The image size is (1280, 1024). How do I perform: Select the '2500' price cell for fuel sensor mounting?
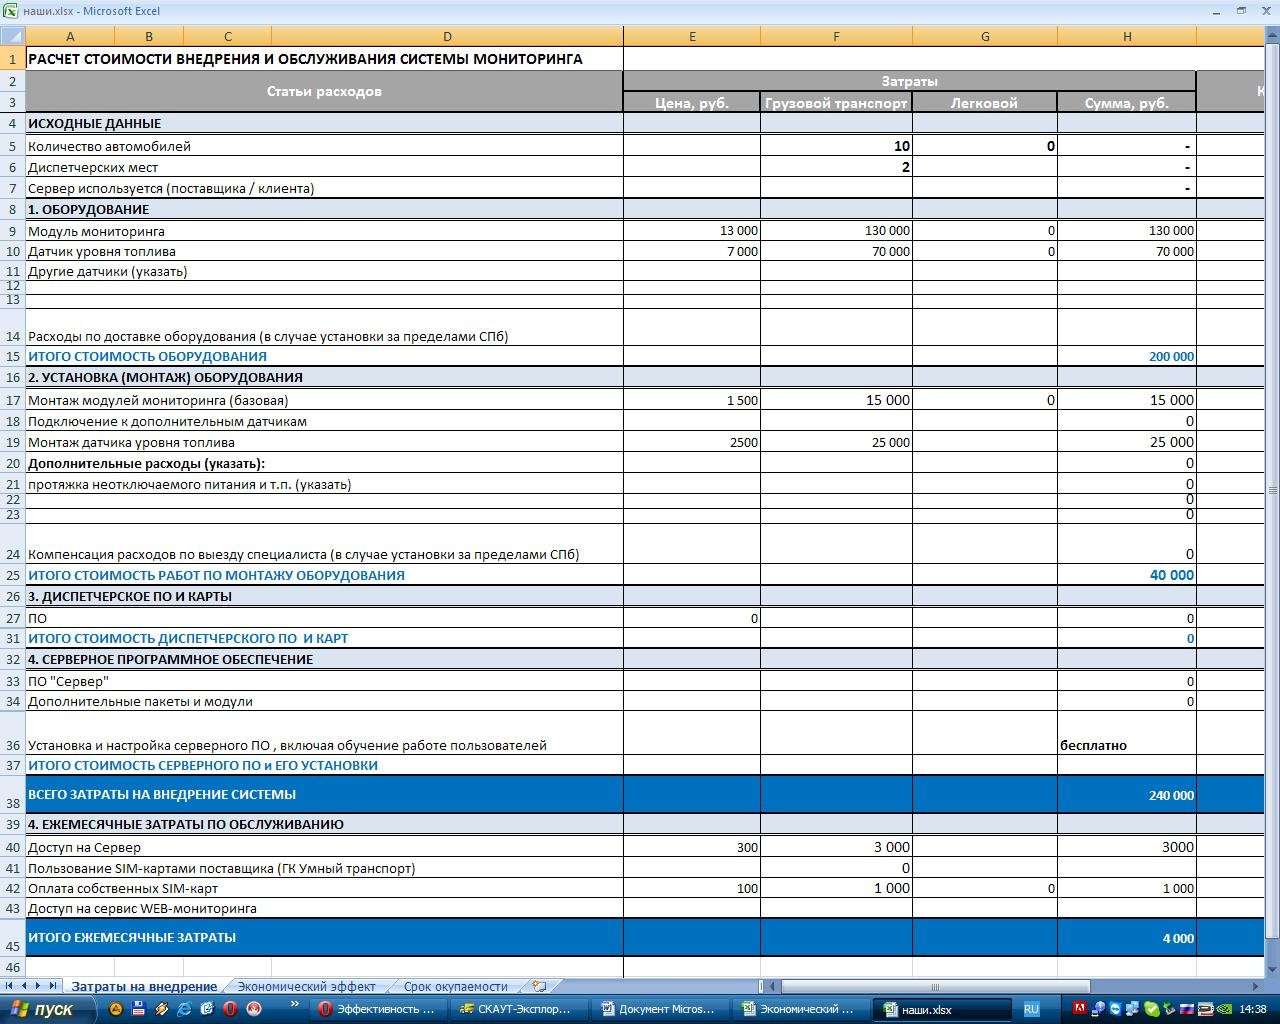[692, 442]
